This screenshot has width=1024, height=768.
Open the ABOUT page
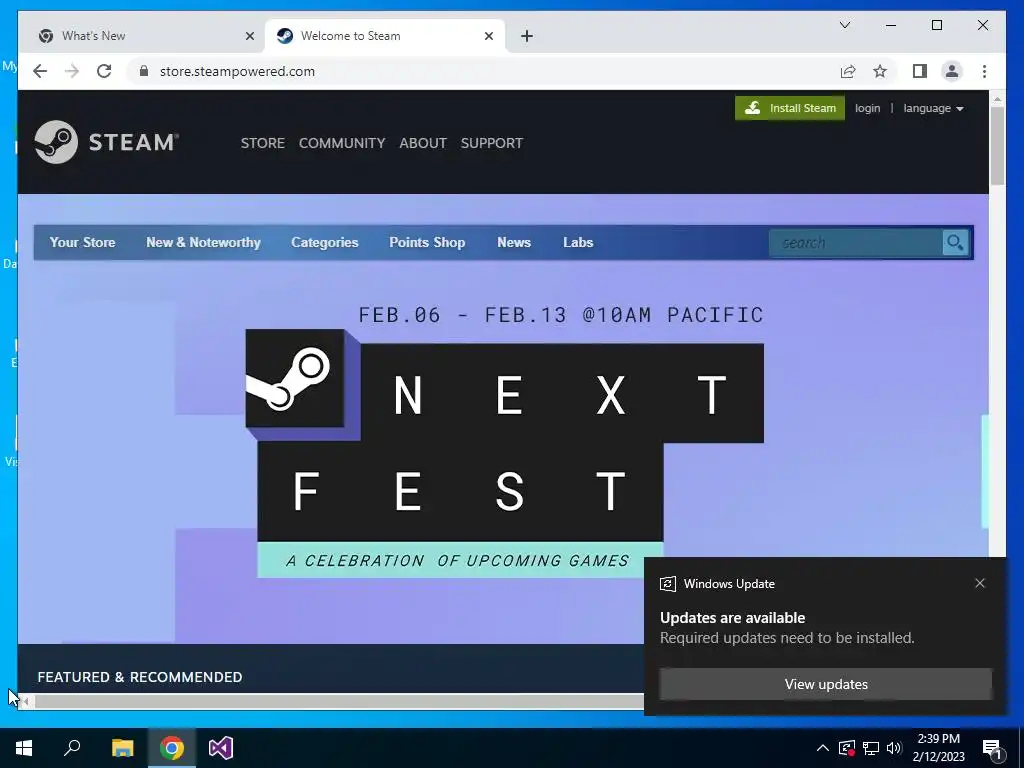point(423,143)
